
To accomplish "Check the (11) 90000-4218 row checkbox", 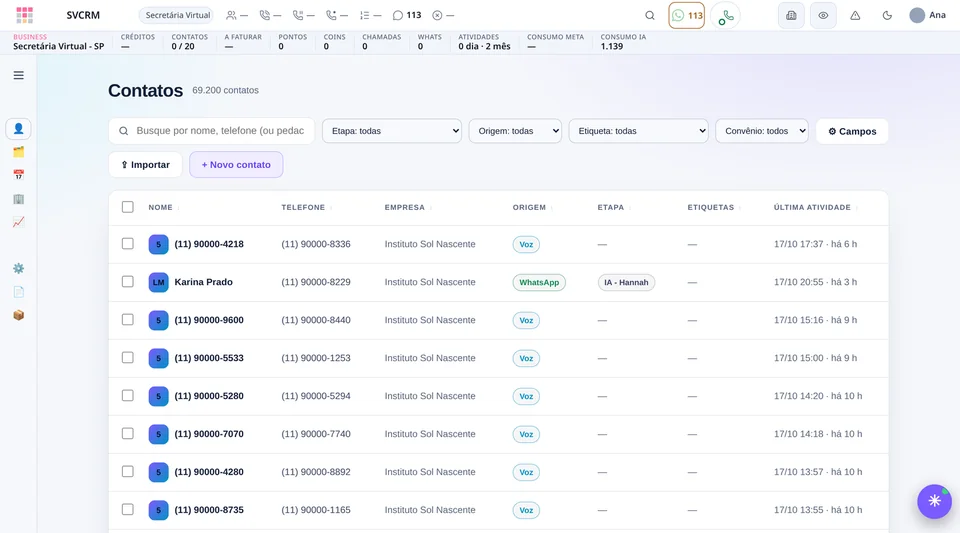I will 127,244.
